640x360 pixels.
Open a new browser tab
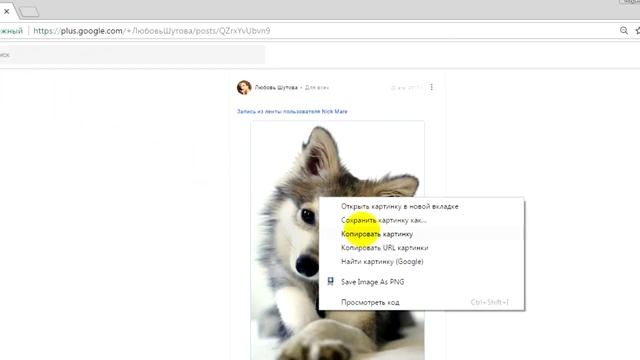(29, 12)
